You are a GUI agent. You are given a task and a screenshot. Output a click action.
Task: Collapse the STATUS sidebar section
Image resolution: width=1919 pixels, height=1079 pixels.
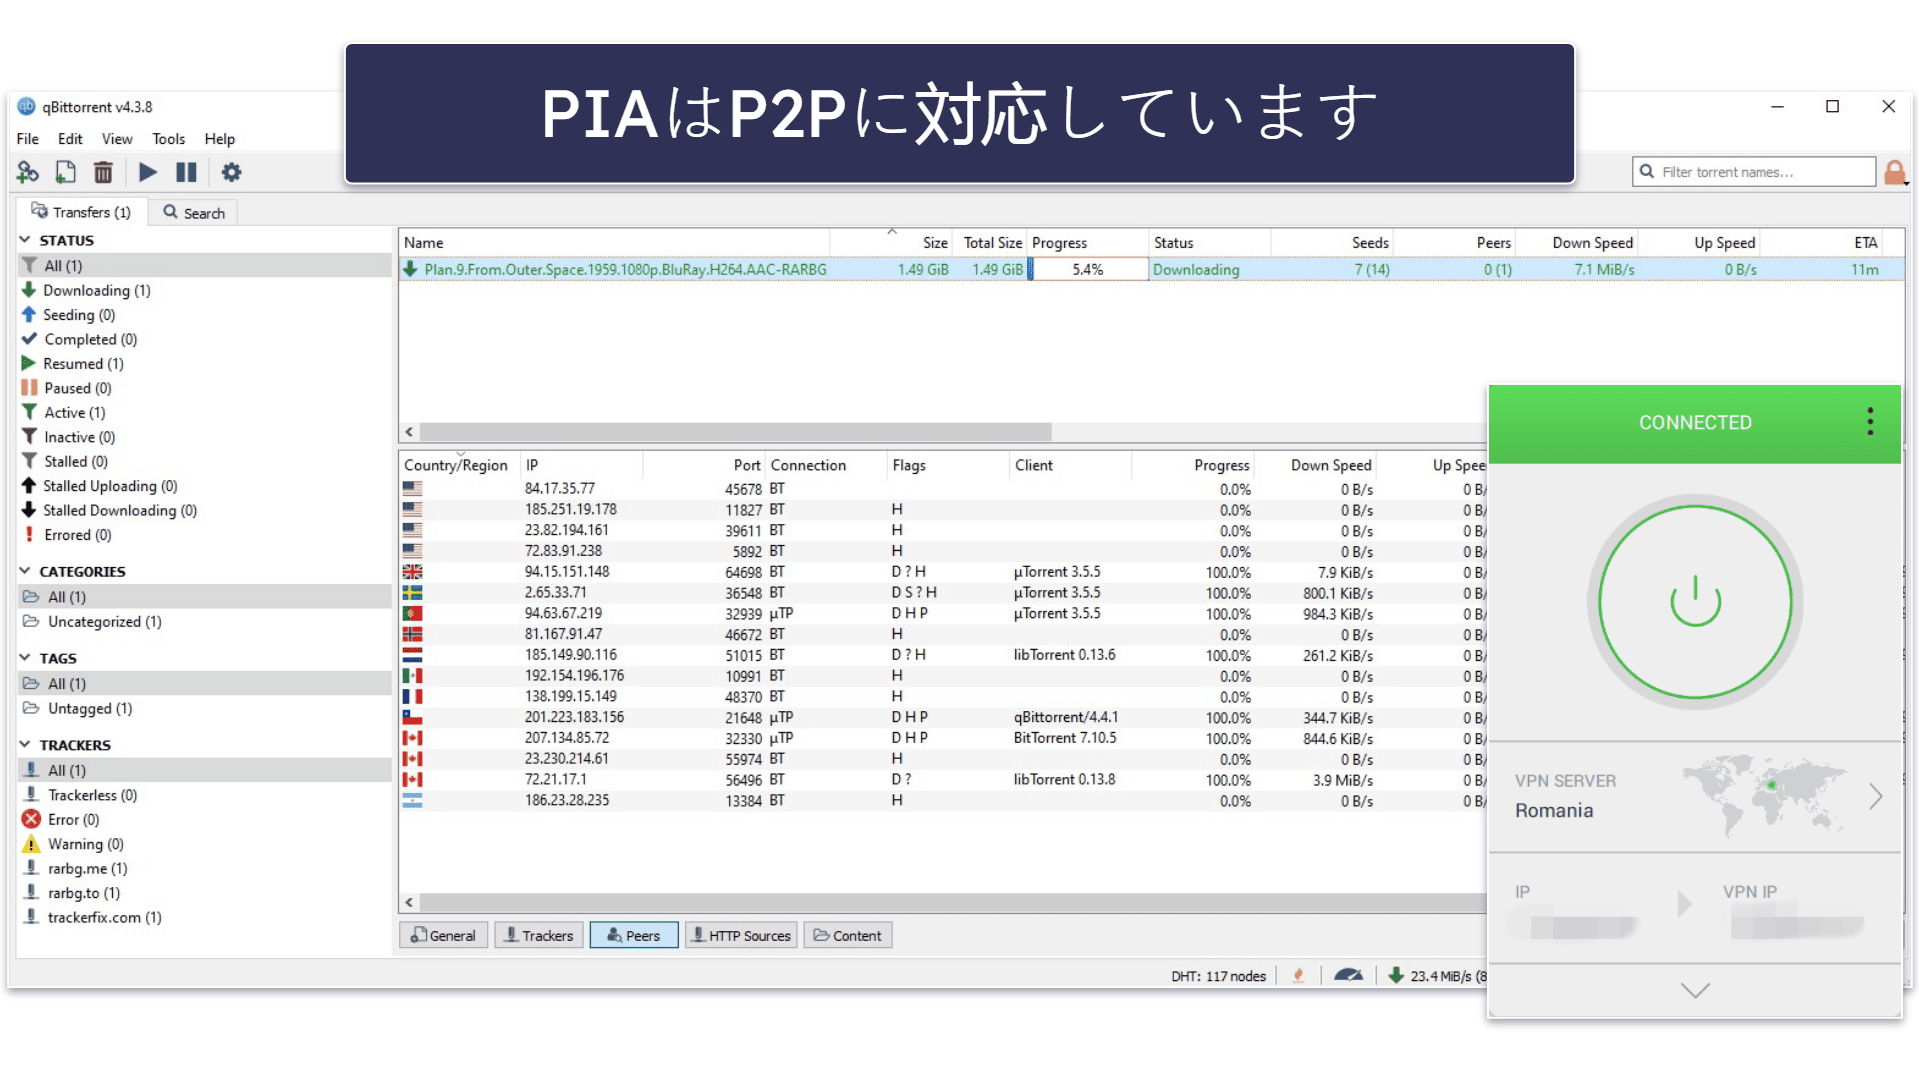tap(25, 240)
